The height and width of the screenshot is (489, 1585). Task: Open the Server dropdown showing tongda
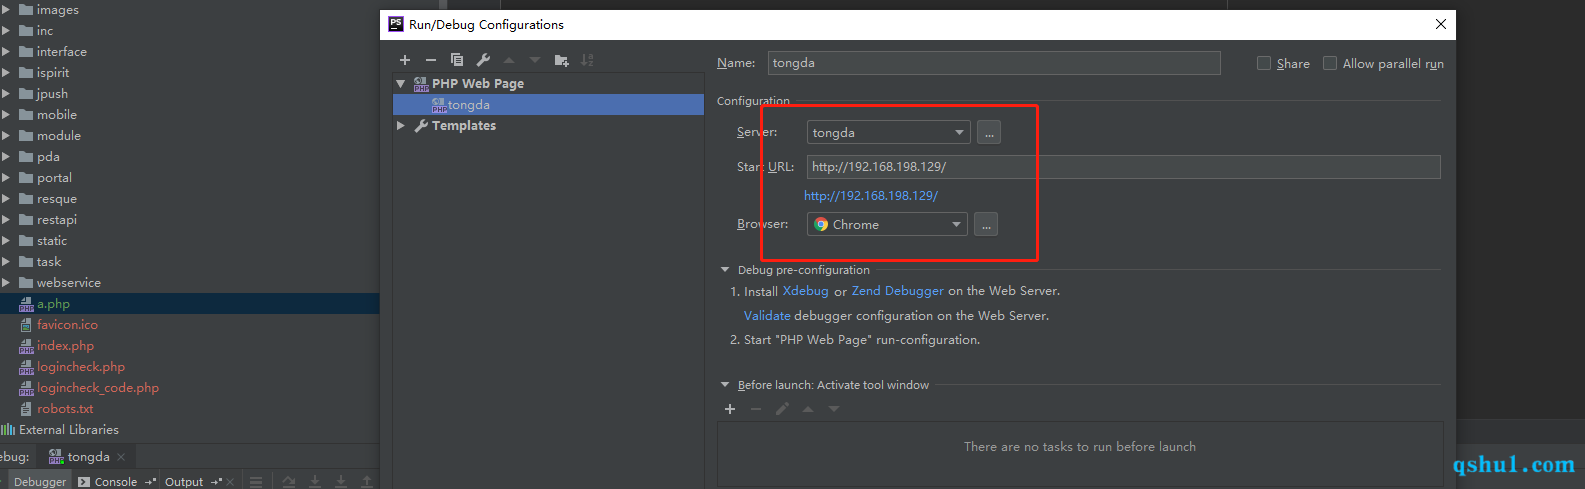[889, 132]
